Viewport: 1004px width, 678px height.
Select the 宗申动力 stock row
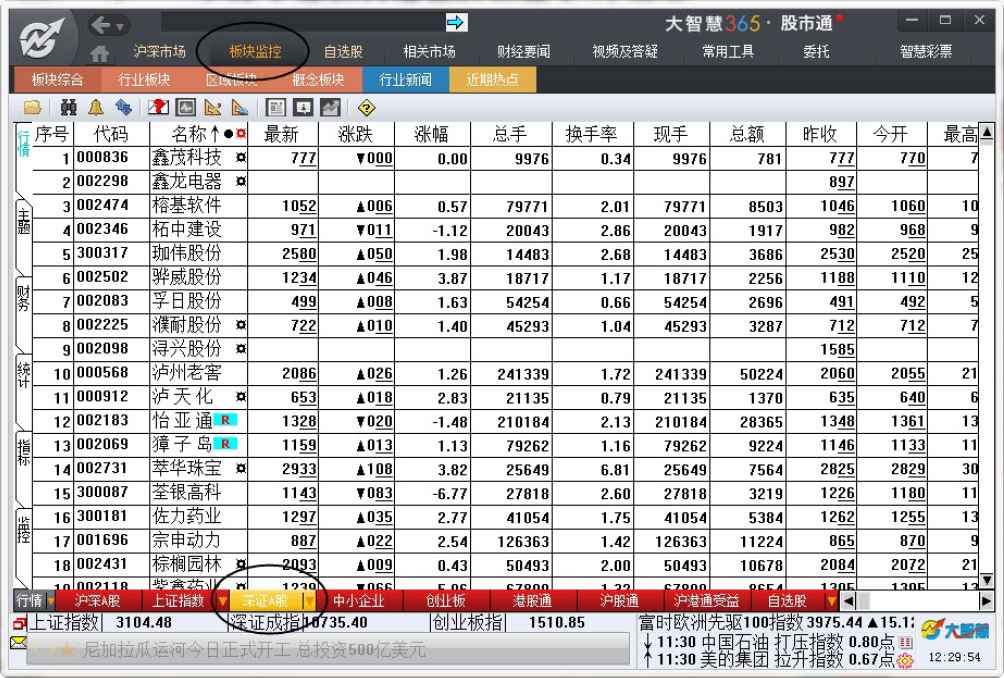click(x=505, y=540)
